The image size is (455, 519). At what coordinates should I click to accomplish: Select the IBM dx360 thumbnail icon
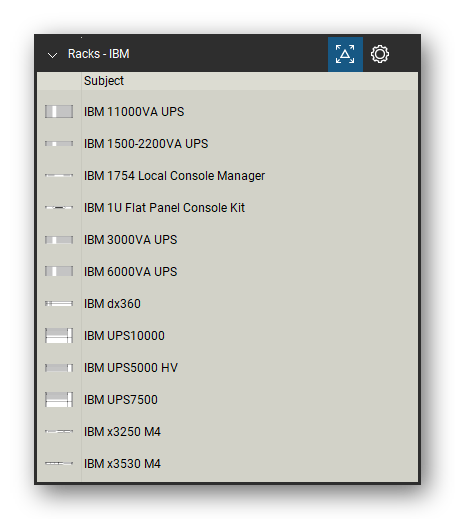coord(59,304)
